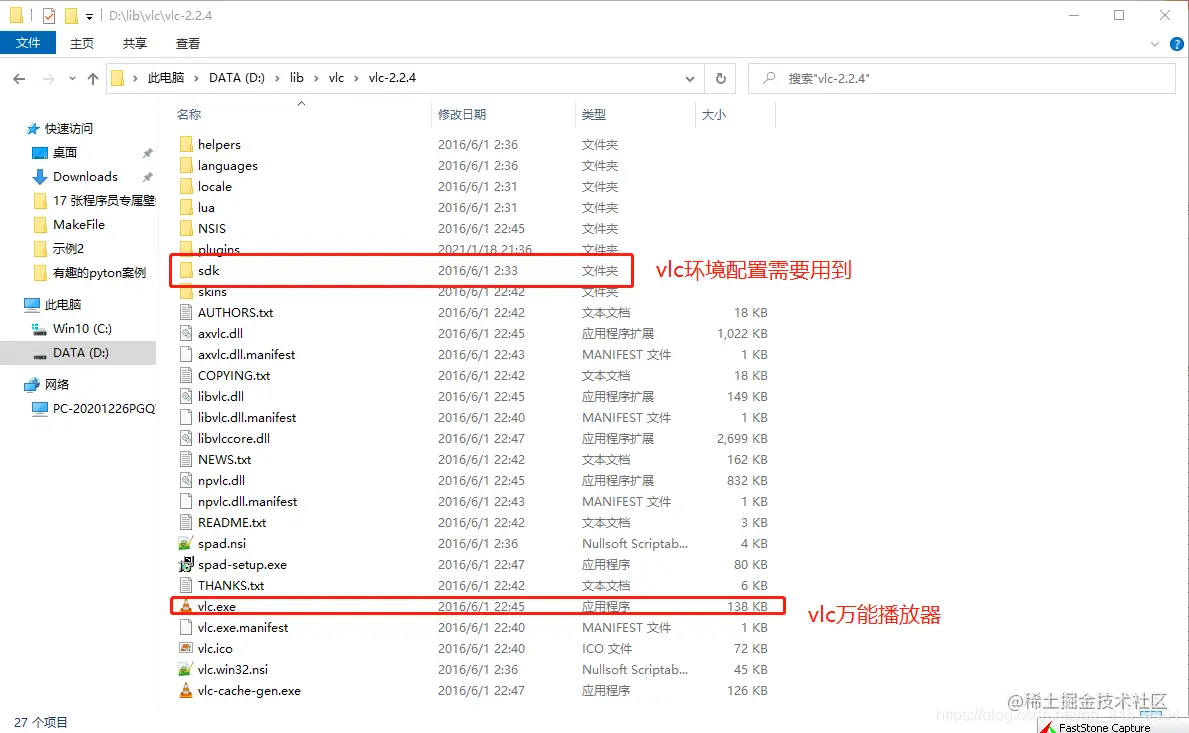Viewport: 1189px width, 733px height.
Task: Click vlc in address breadcrumb
Action: click(336, 78)
